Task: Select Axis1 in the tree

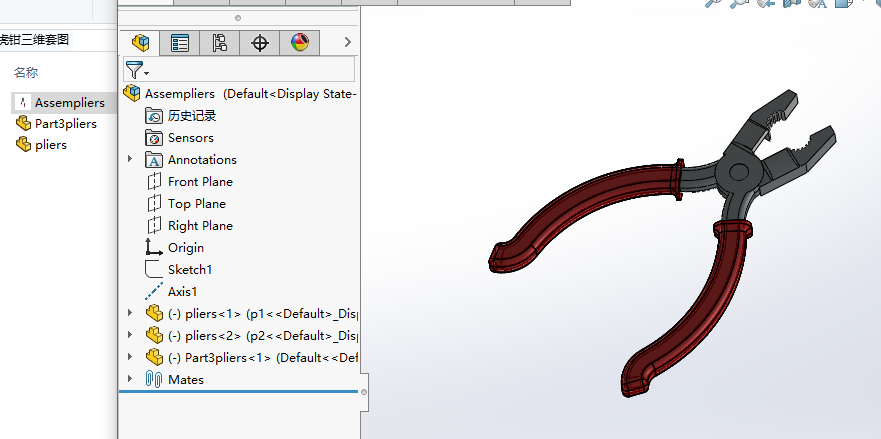Action: point(183,292)
